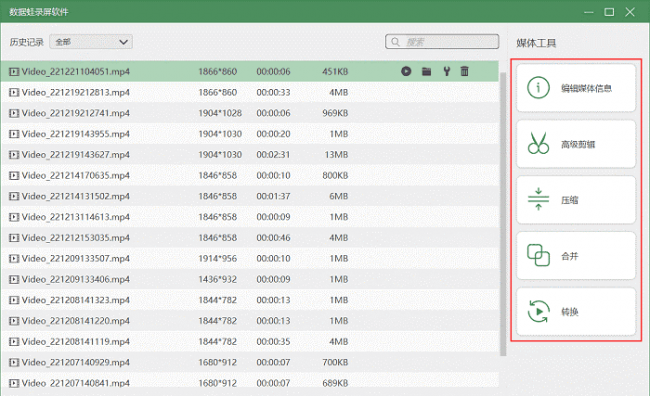Open the 编辑媒体信息 info tool

(x=576, y=88)
